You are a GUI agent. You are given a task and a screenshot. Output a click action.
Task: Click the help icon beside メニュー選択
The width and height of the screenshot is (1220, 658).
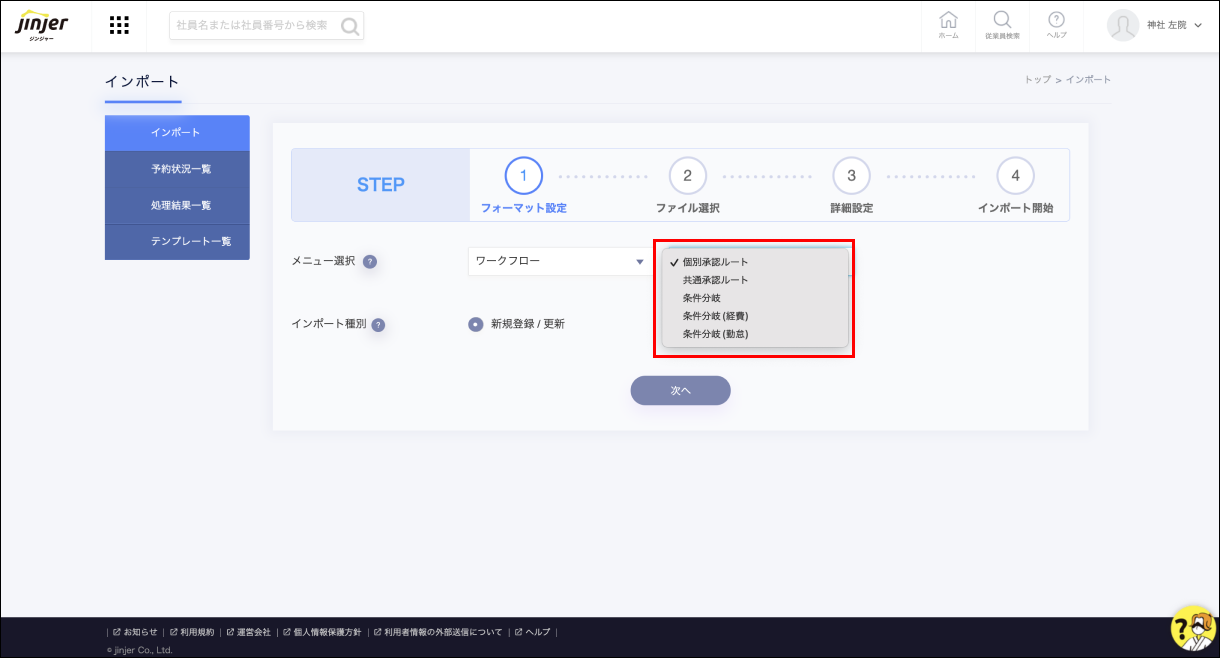370,262
